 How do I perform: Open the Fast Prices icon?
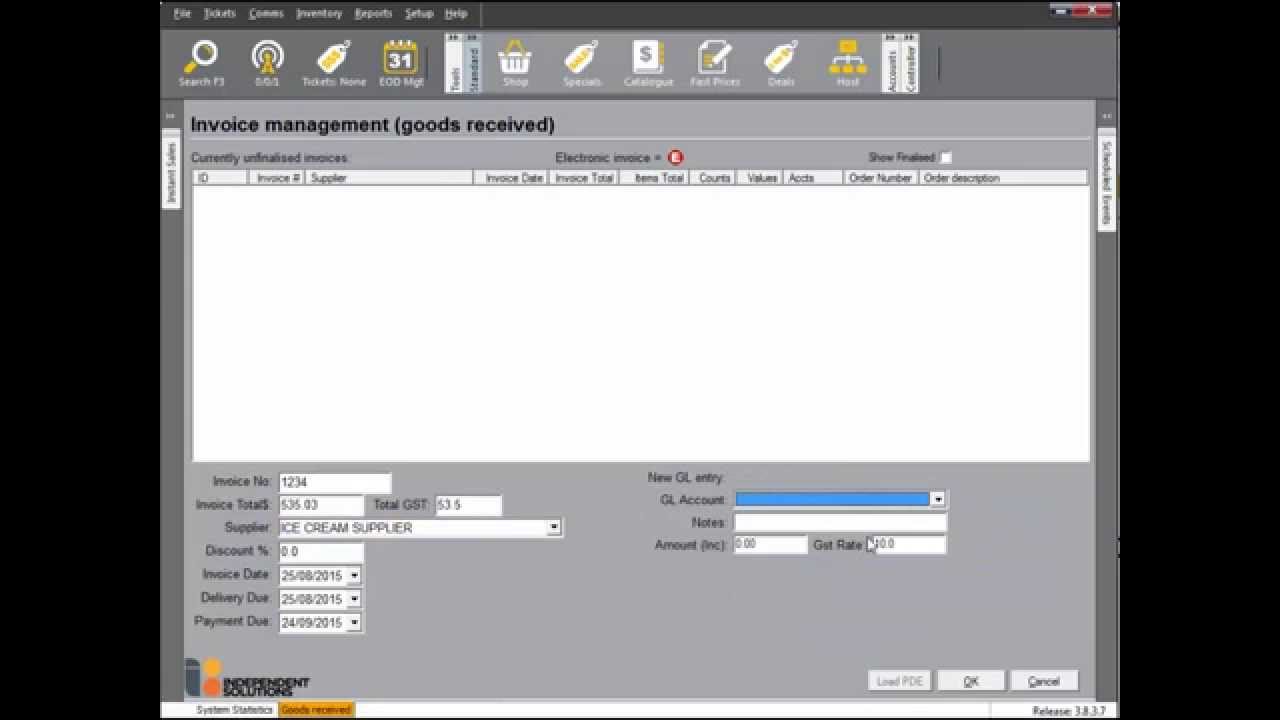coord(715,64)
